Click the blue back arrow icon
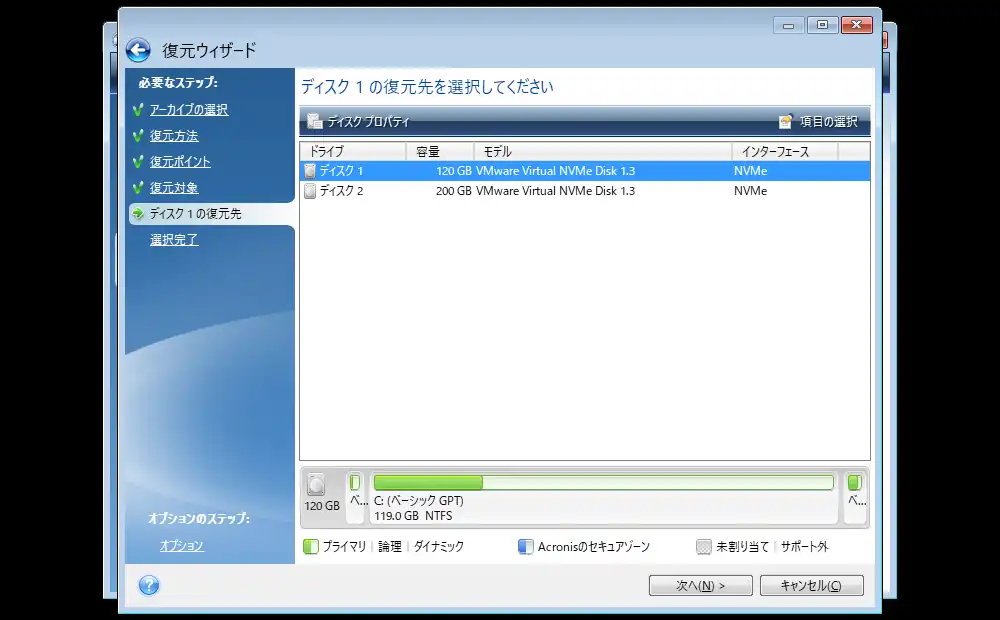Image resolution: width=1000 pixels, height=620 pixels. tap(138, 50)
